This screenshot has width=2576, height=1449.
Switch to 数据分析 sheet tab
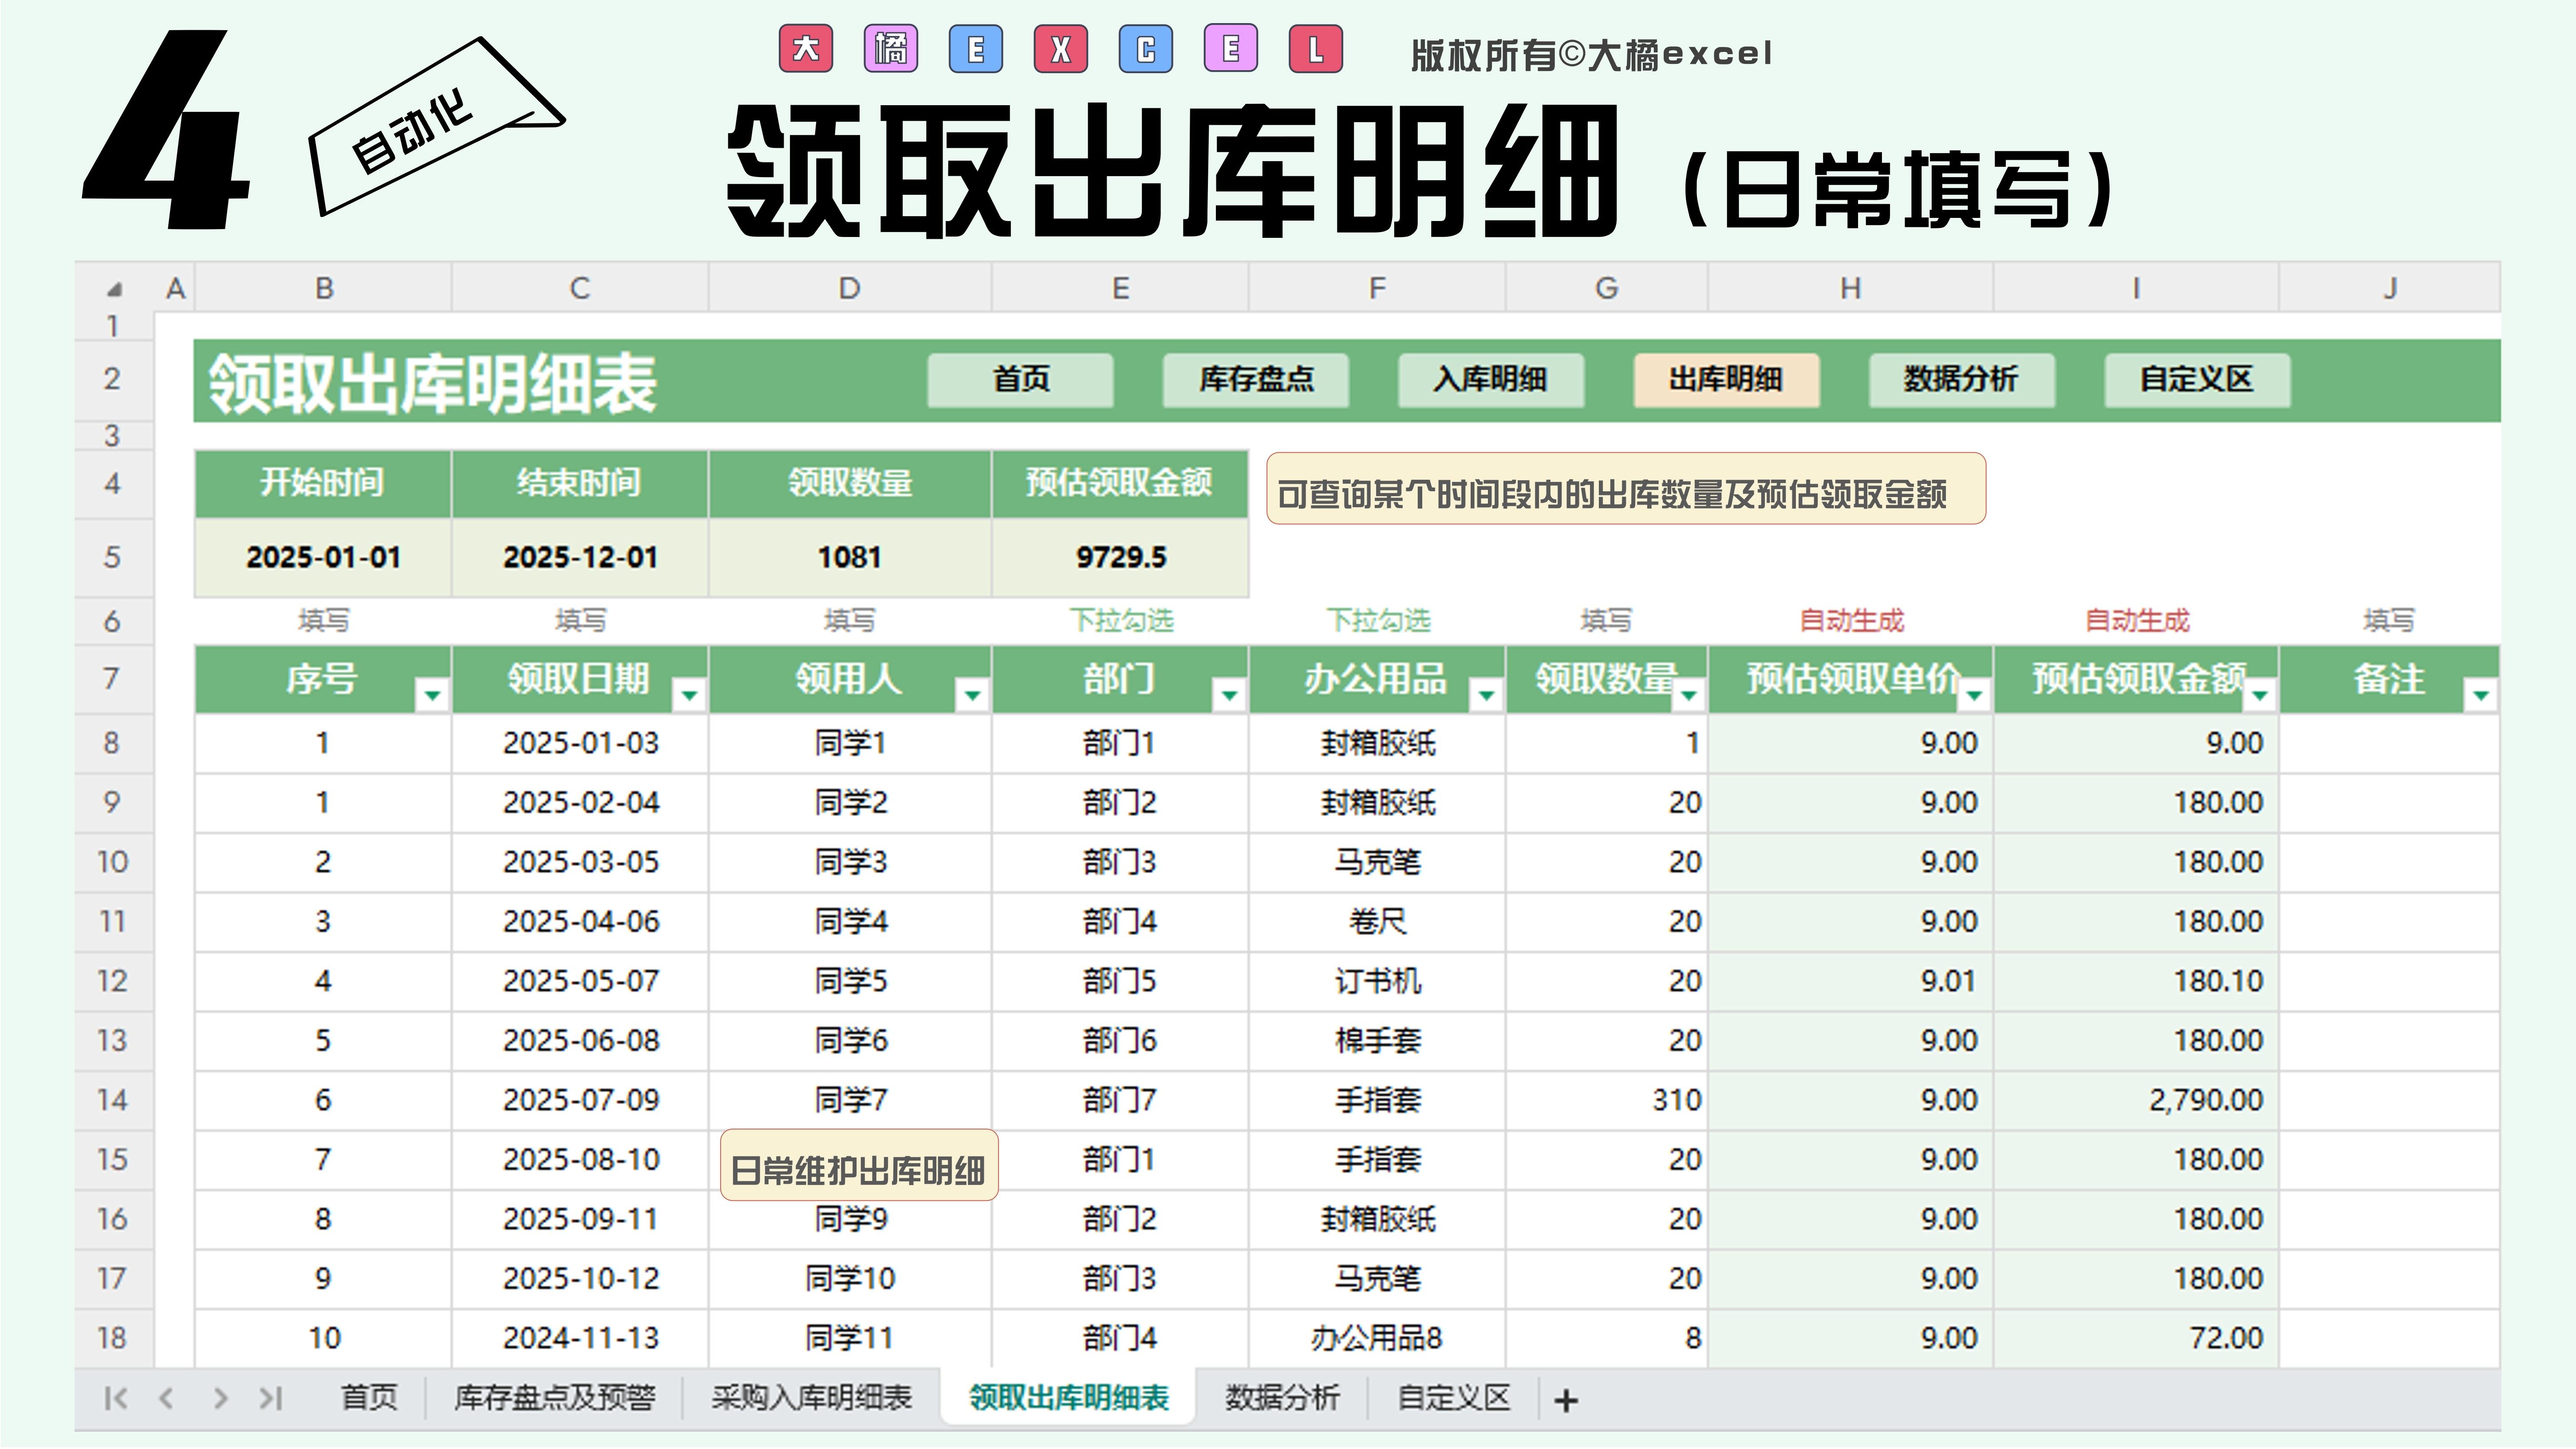1282,1398
